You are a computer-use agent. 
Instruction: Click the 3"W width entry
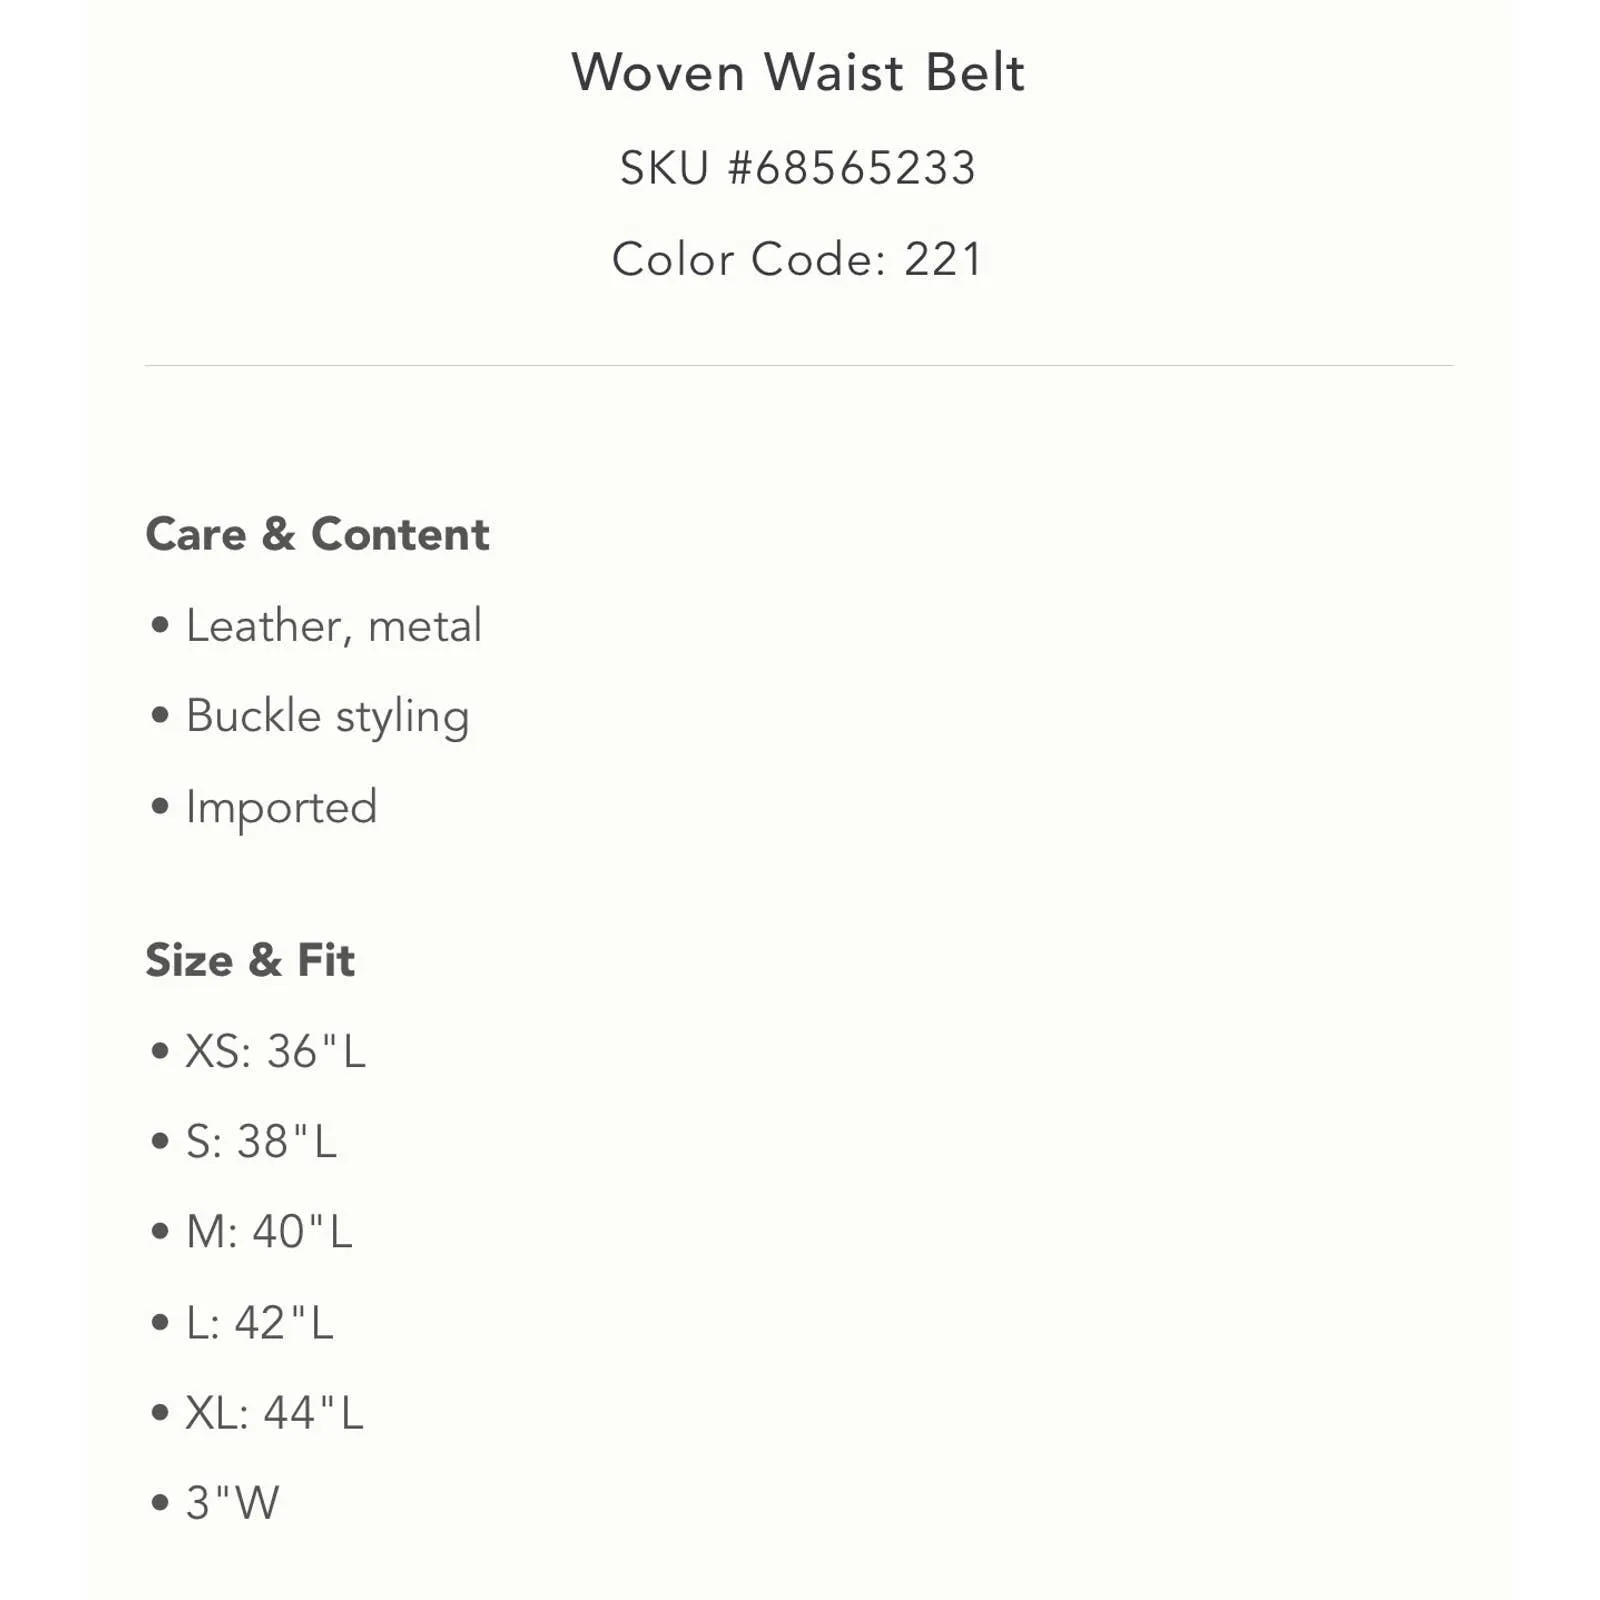click(233, 1503)
